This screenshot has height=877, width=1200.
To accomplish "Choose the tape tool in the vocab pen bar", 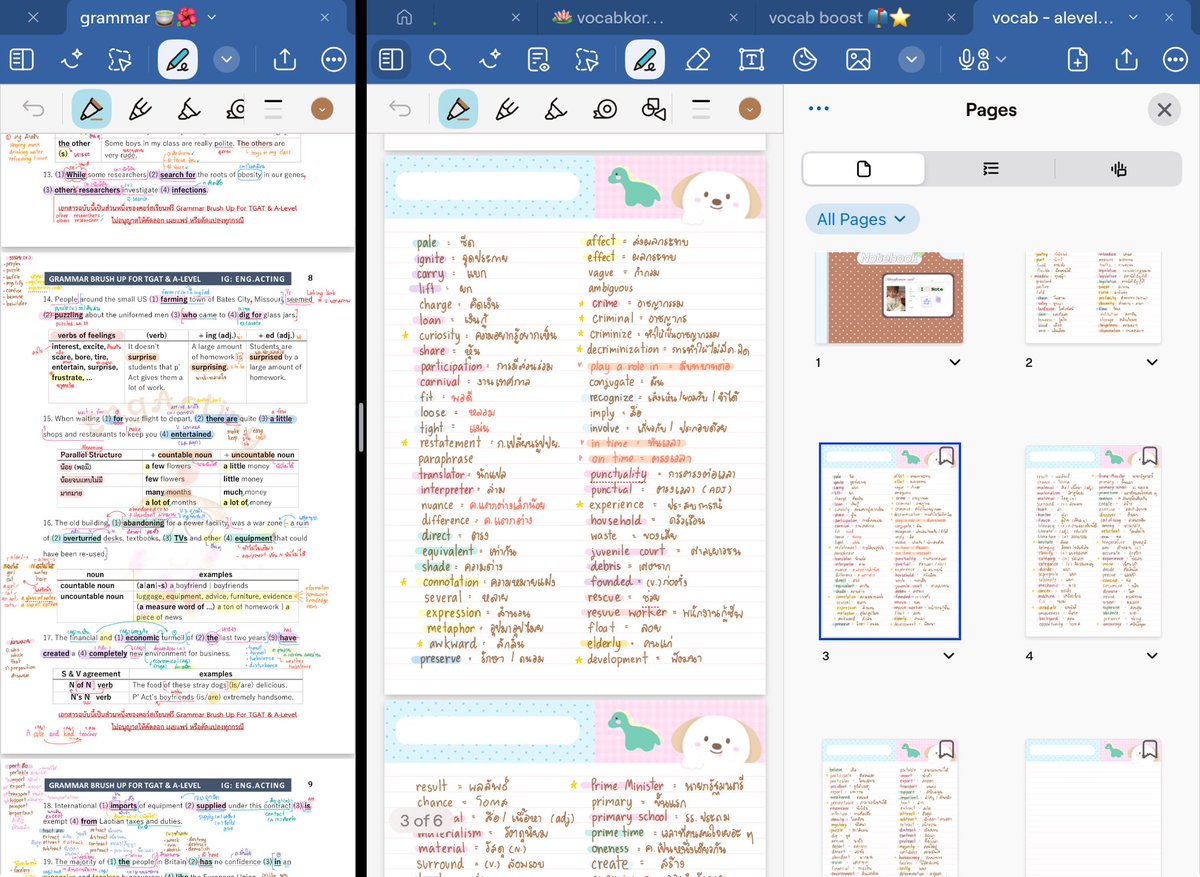I will [605, 109].
